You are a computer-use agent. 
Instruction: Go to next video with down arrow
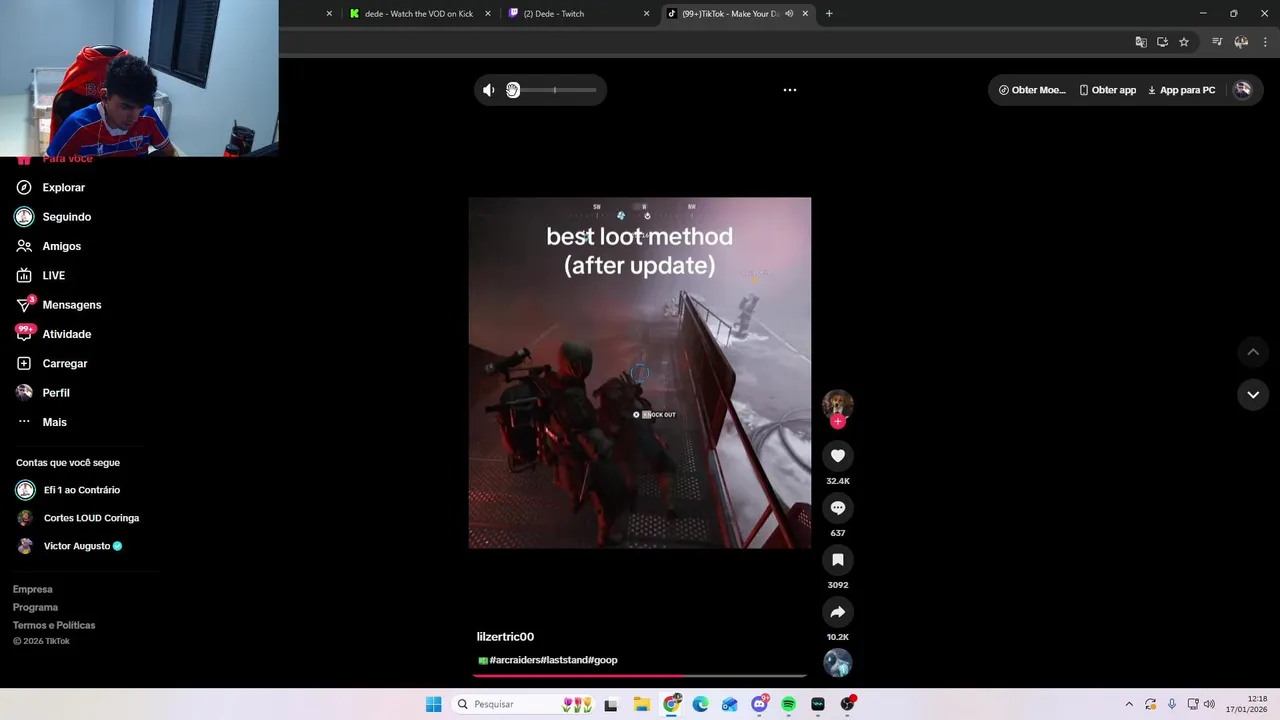(x=1253, y=395)
